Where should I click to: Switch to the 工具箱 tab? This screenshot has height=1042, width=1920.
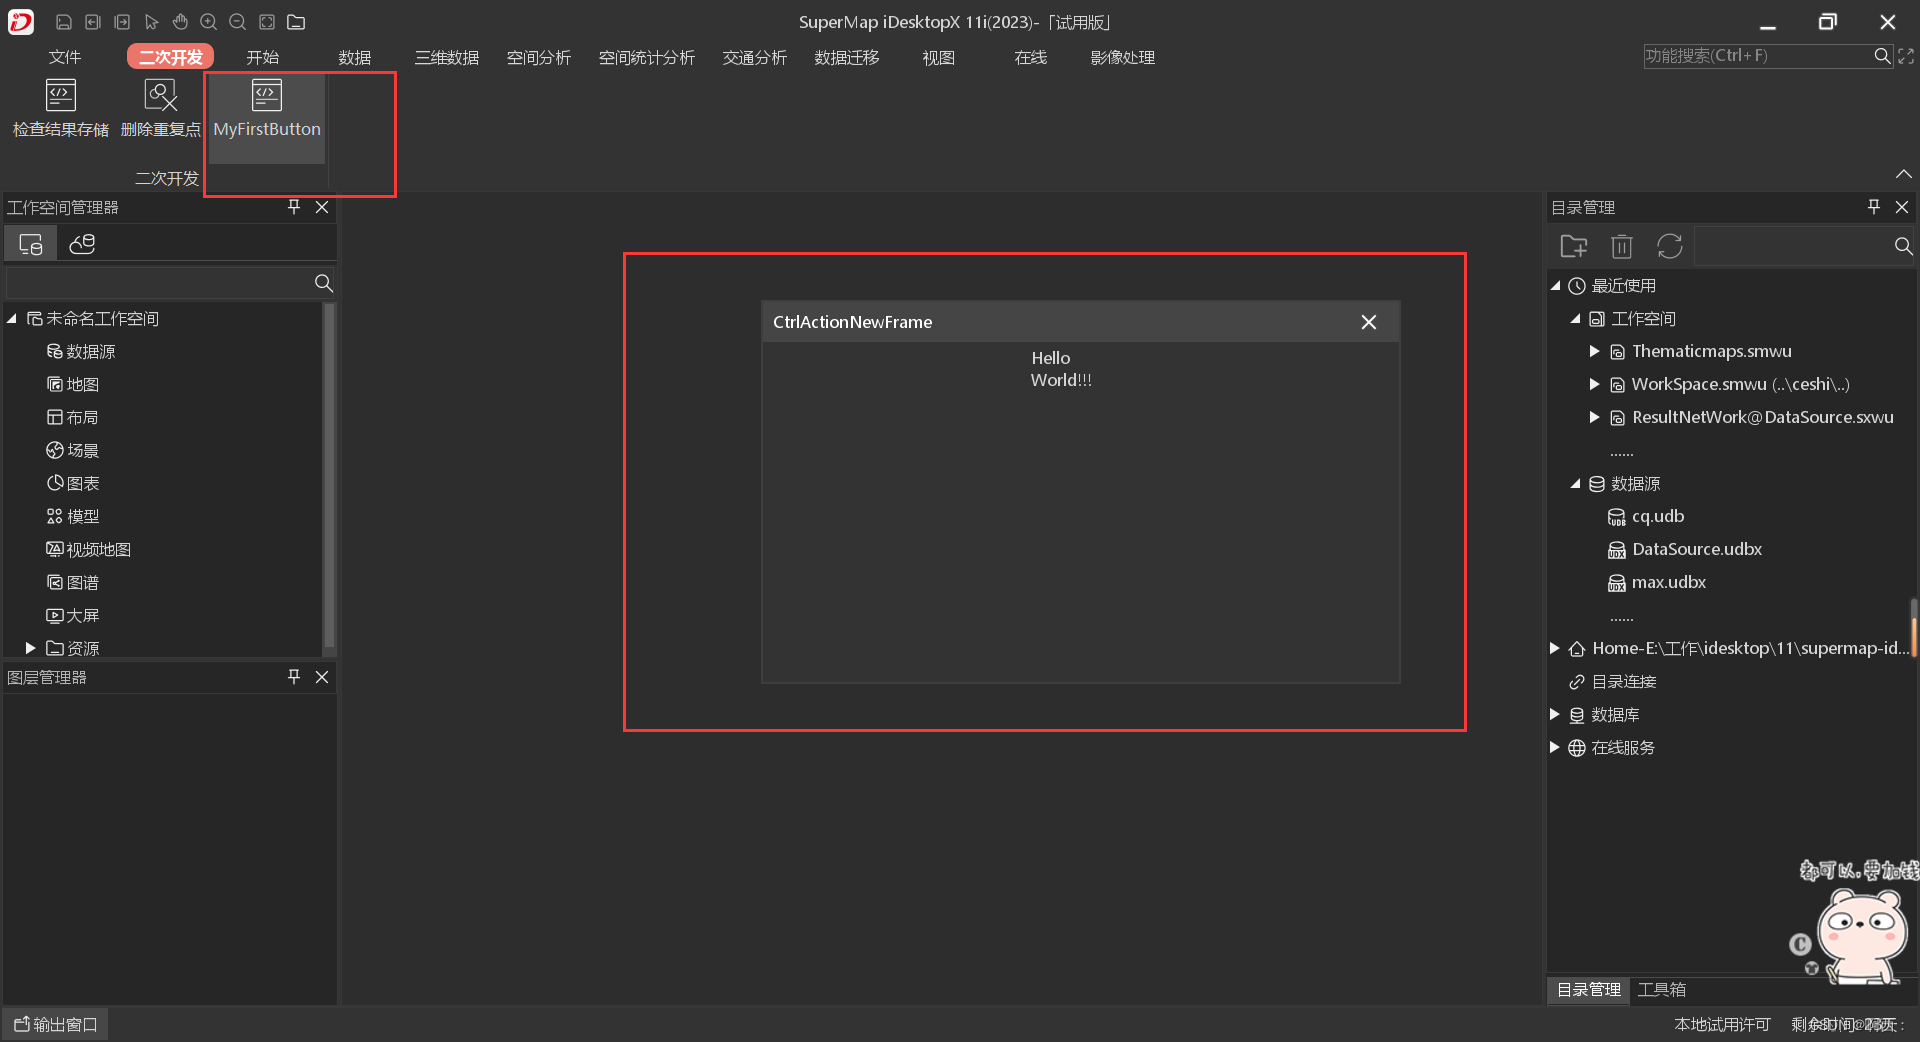[x=1662, y=990]
